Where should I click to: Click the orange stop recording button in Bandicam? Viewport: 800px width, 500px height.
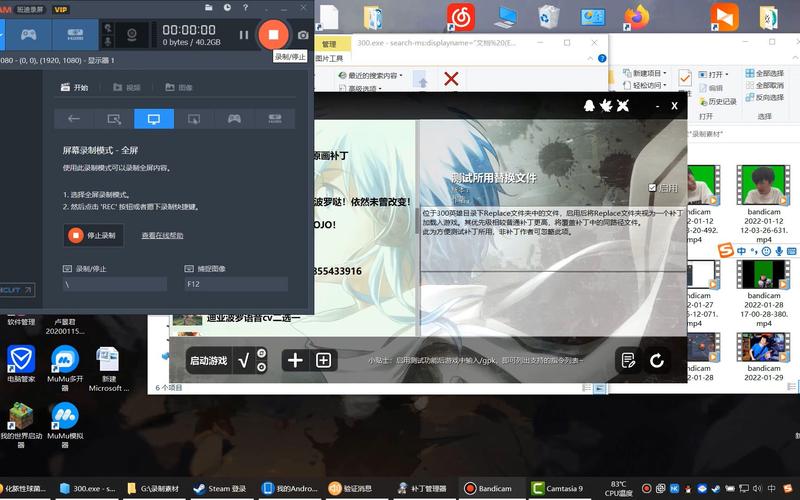[273, 34]
